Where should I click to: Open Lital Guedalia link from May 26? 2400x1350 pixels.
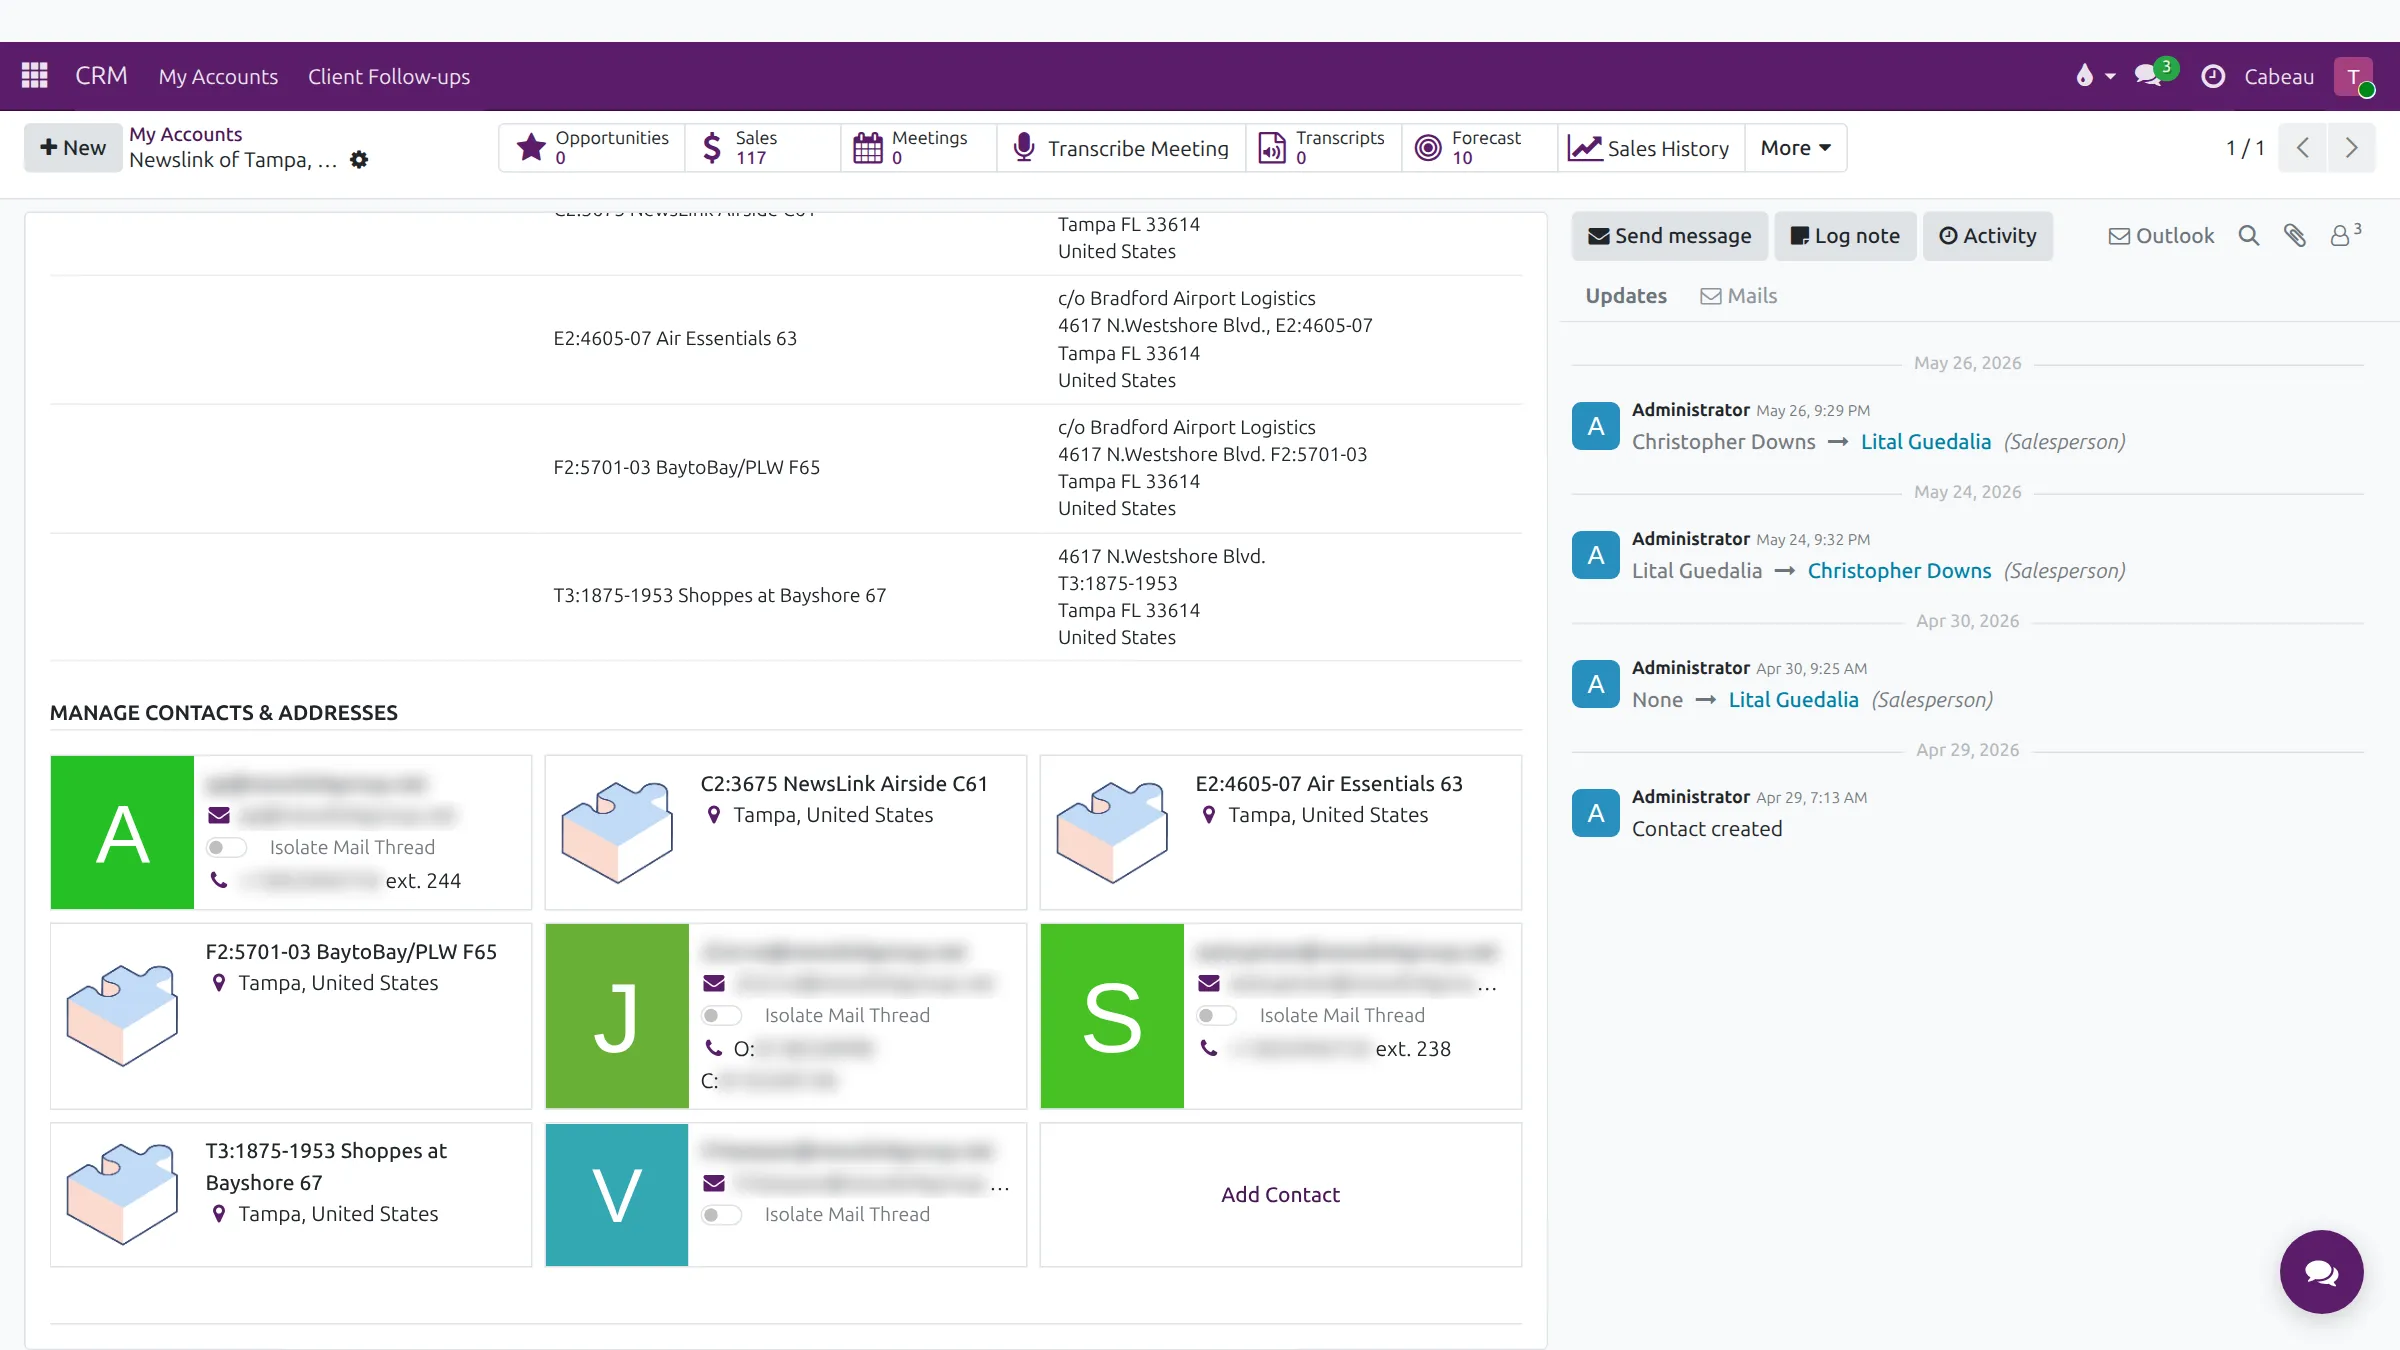click(x=1926, y=442)
